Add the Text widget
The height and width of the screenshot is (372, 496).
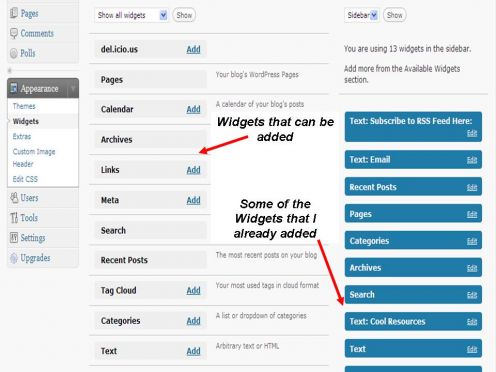pos(193,351)
